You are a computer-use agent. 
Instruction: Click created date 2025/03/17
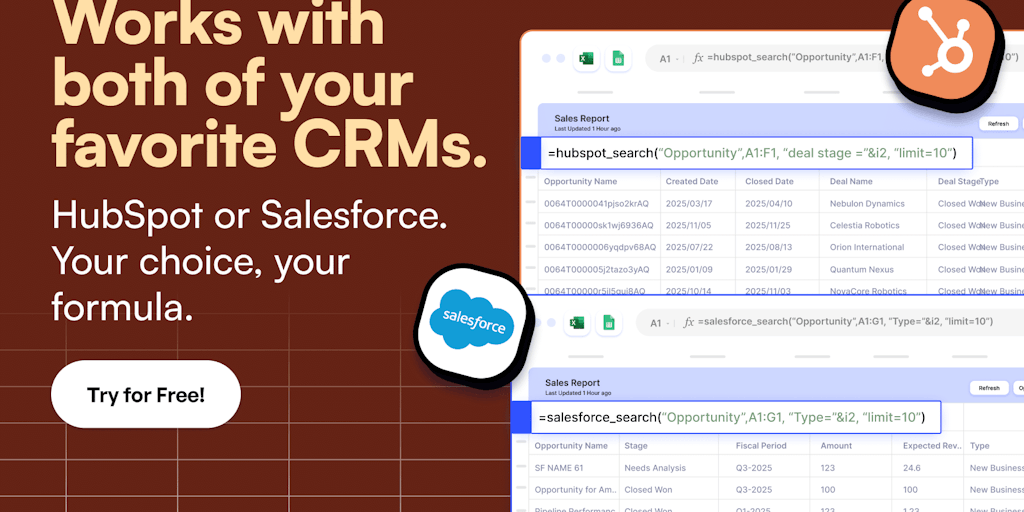(689, 204)
